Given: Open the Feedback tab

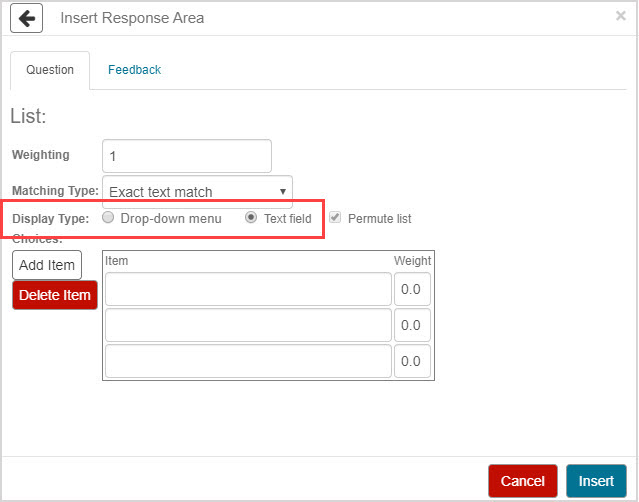Looking at the screenshot, I should click(x=134, y=70).
